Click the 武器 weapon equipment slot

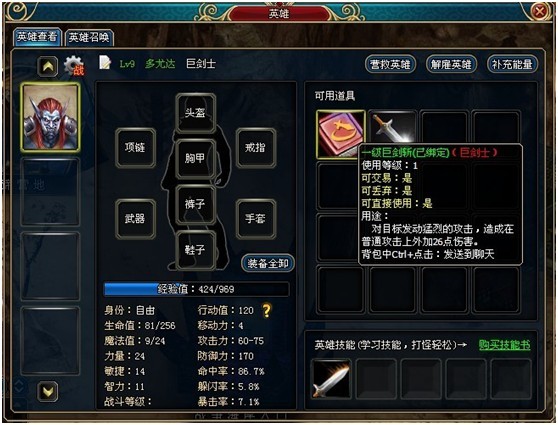135,219
